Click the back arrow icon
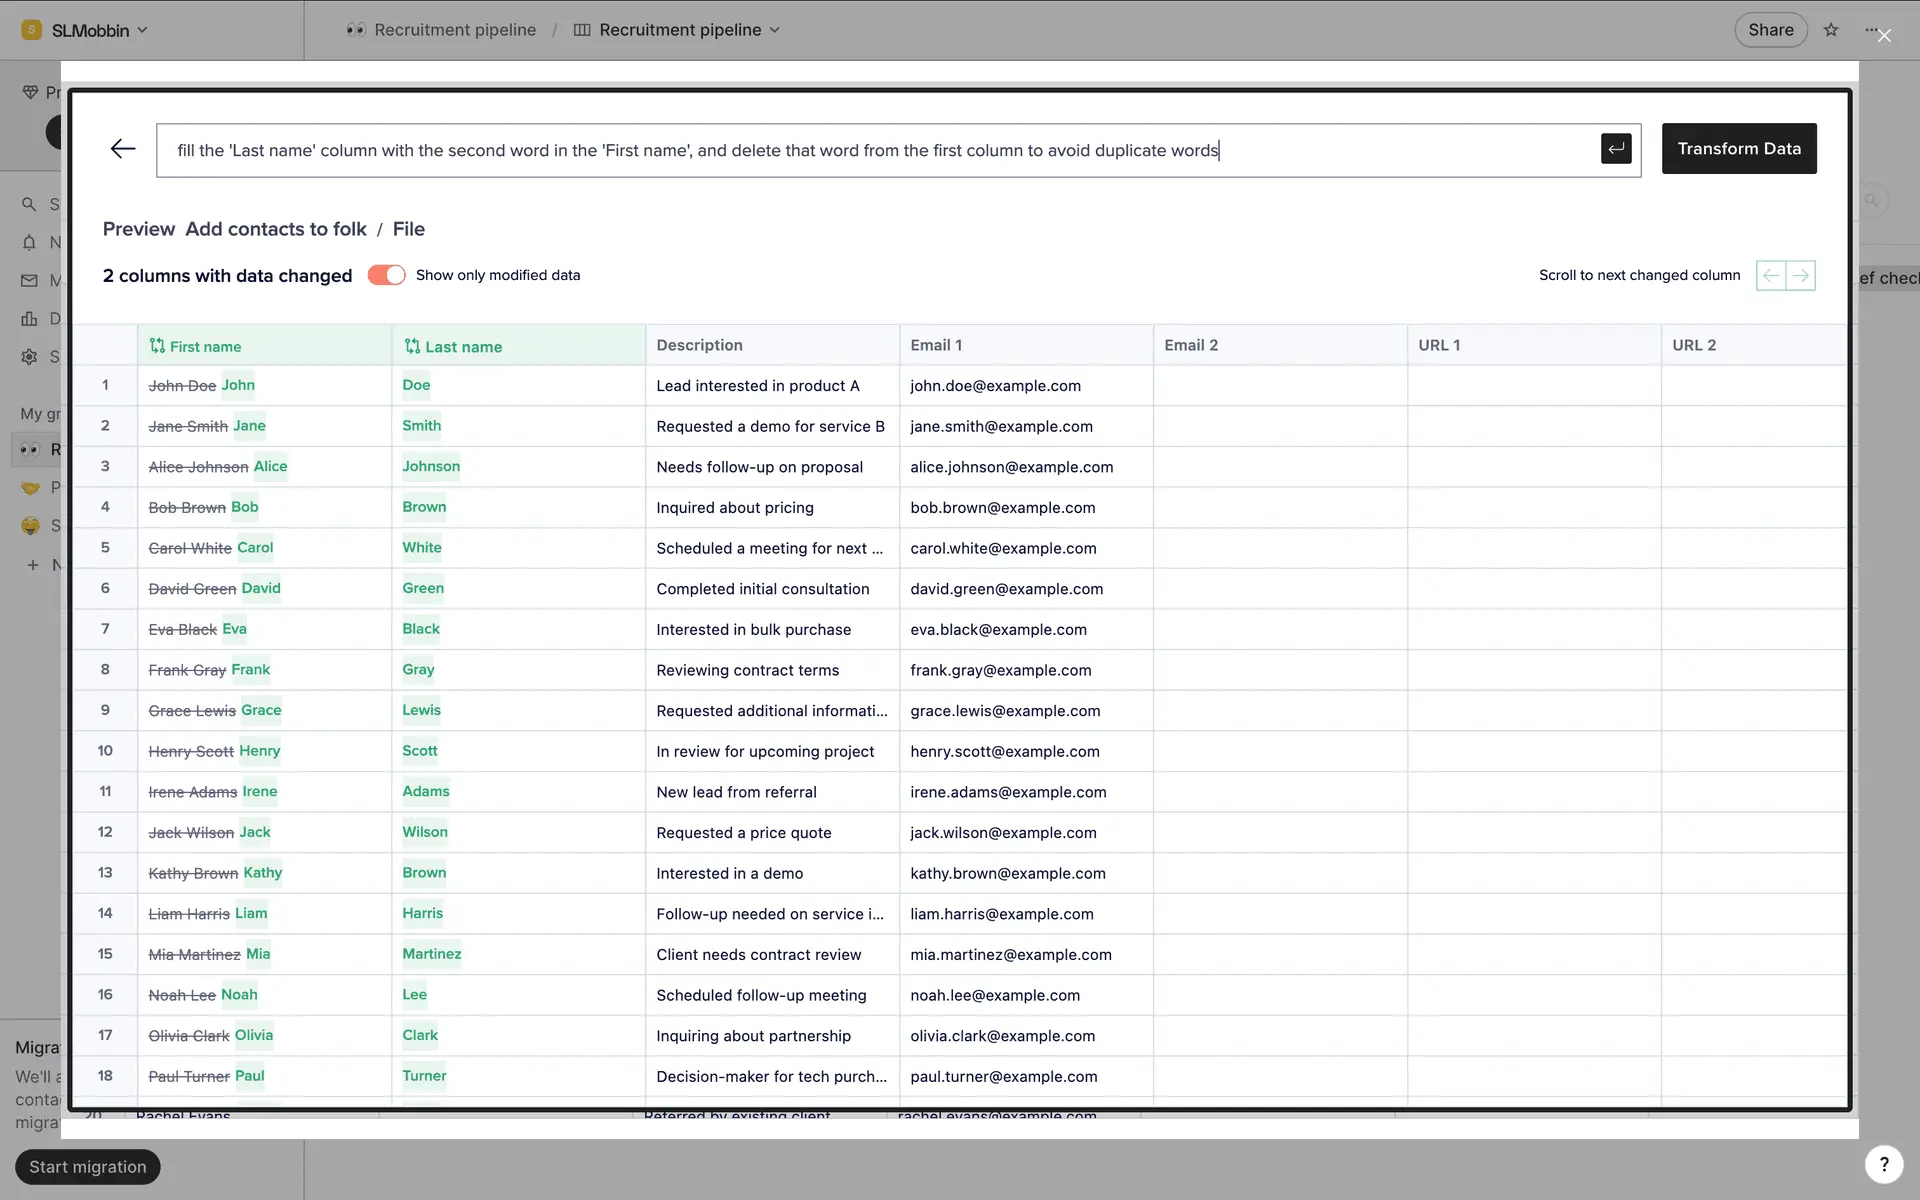 123,149
